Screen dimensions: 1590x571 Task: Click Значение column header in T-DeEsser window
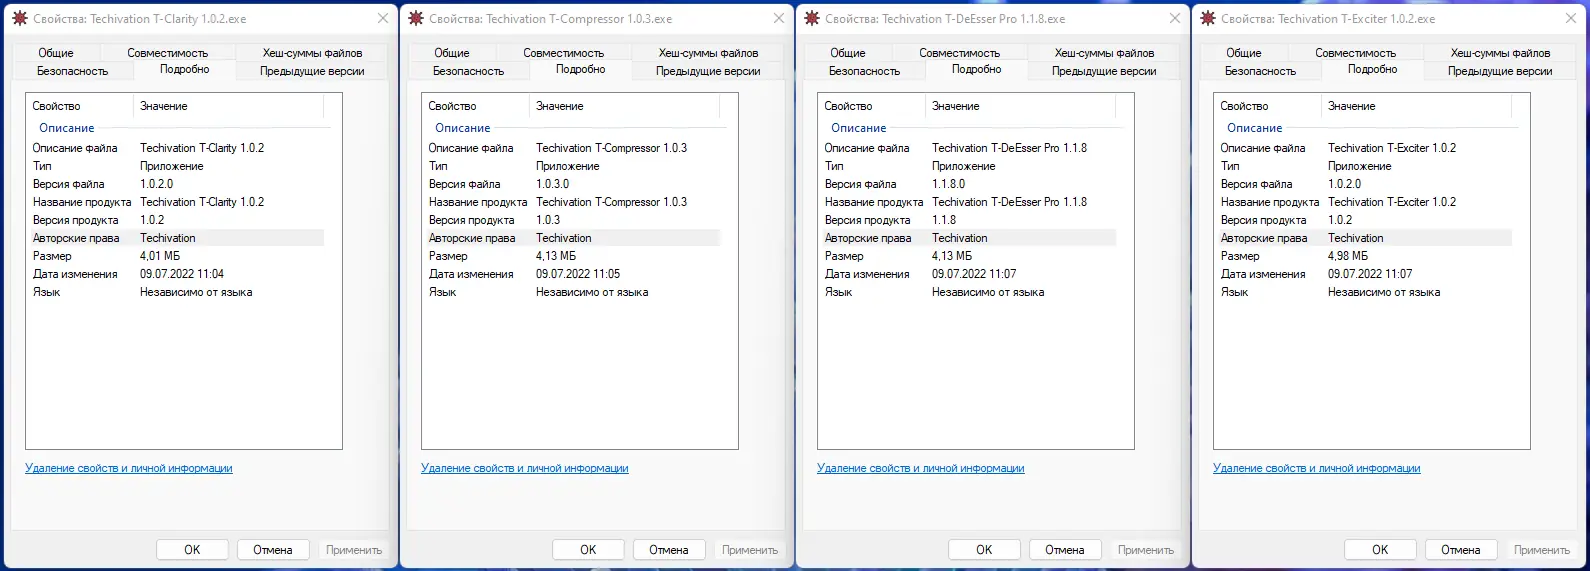tap(956, 106)
